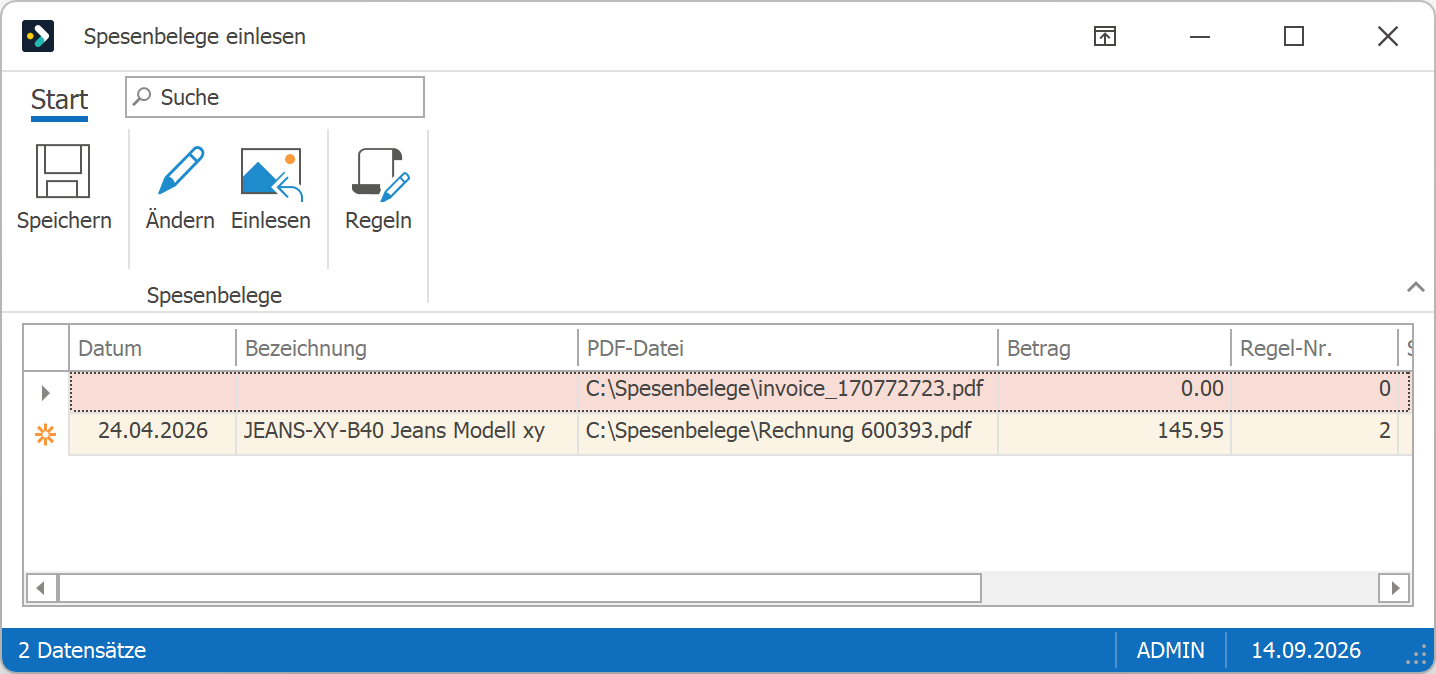The image size is (1436, 674).
Task: Select the invoice_170772723.pdf cell
Action: point(788,390)
